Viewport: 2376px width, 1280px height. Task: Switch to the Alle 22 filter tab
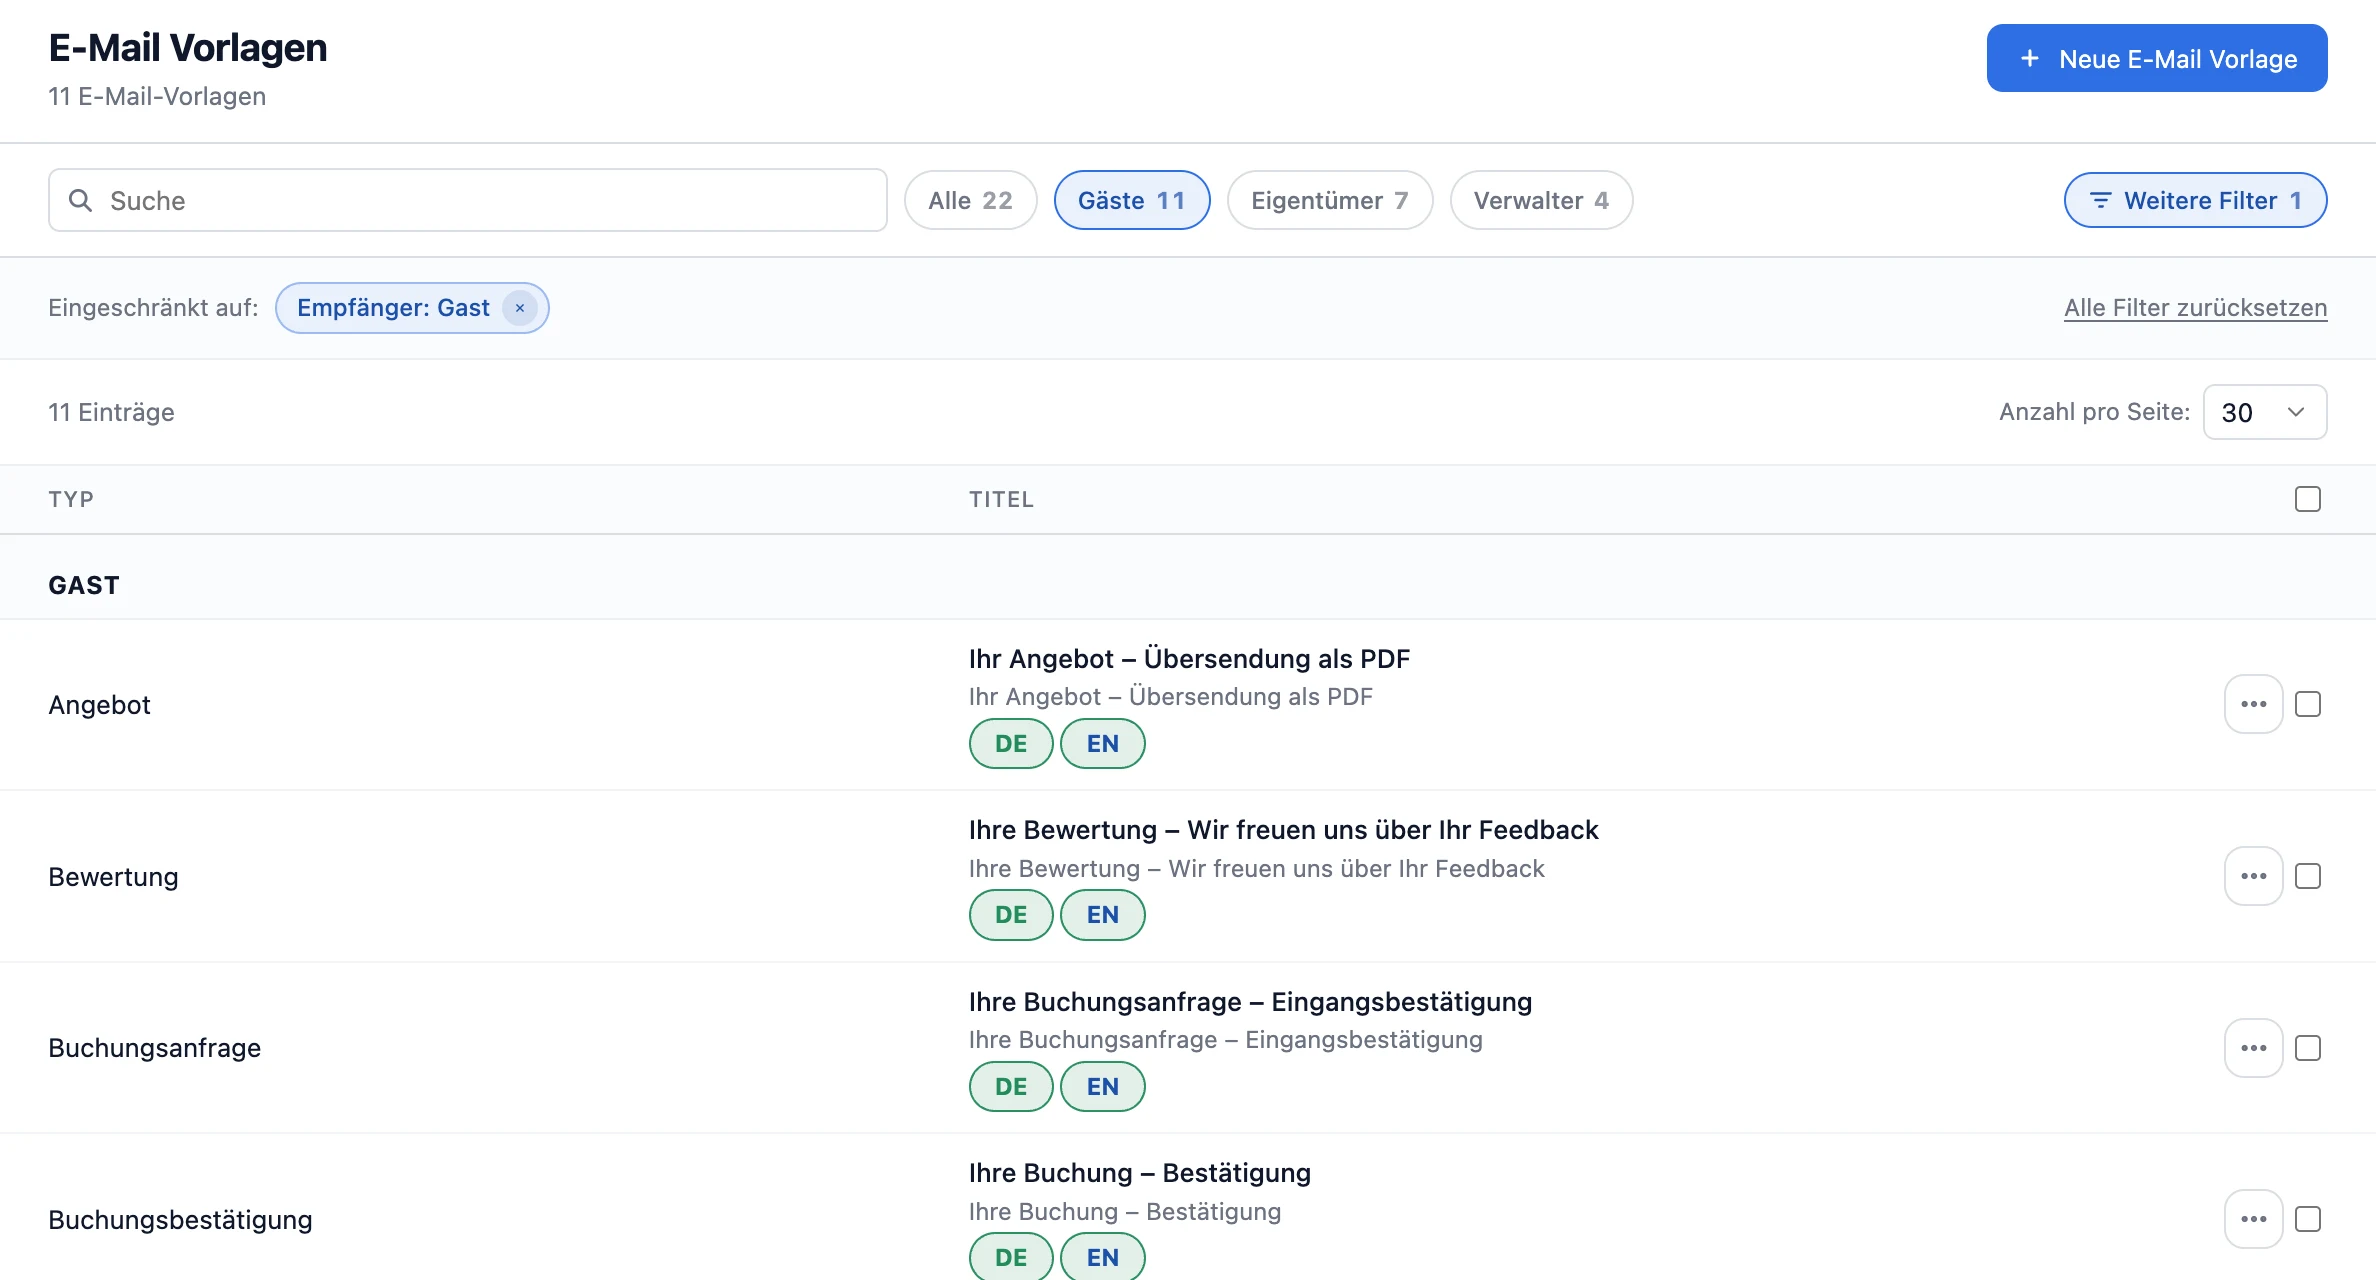(970, 200)
